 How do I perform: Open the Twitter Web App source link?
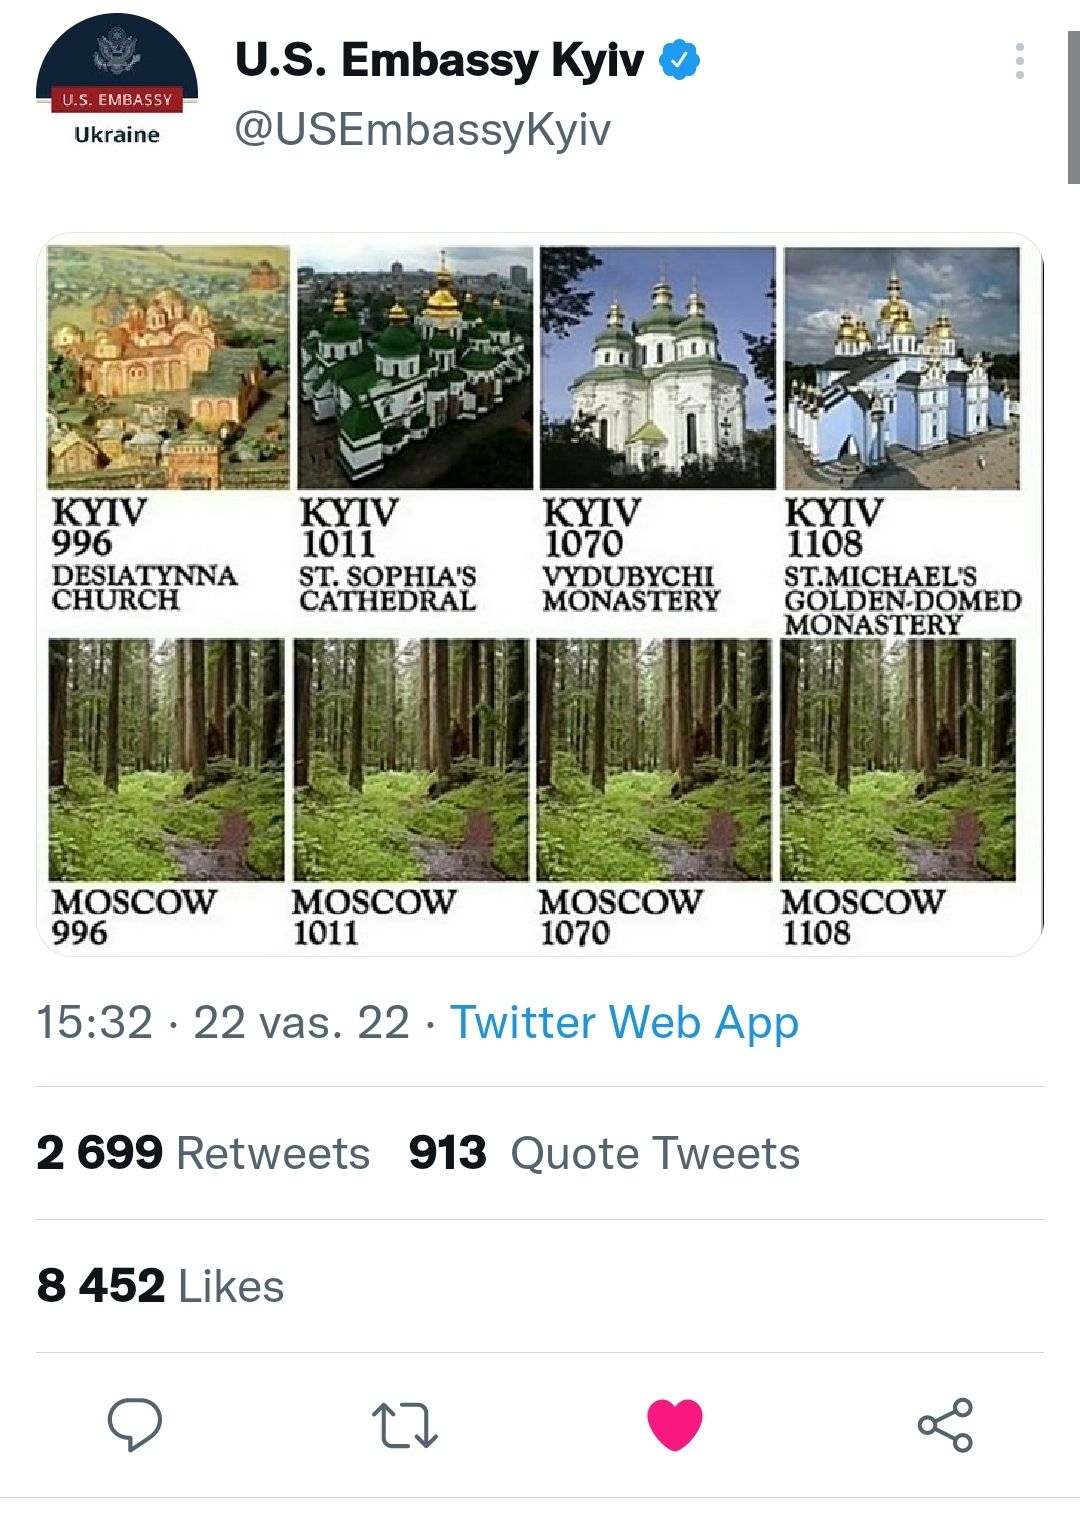click(x=624, y=1022)
